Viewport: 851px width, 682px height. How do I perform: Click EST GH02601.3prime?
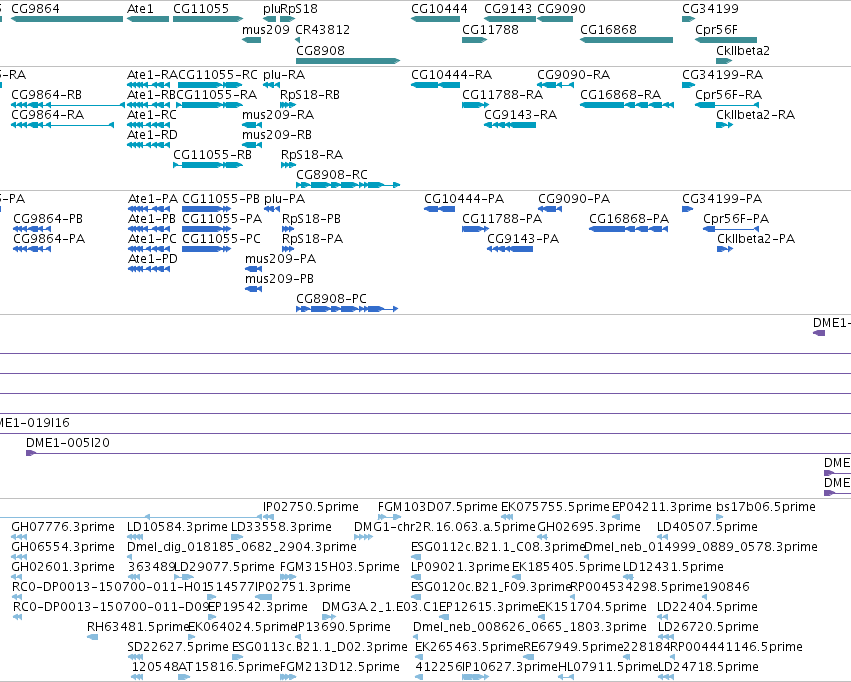63,567
